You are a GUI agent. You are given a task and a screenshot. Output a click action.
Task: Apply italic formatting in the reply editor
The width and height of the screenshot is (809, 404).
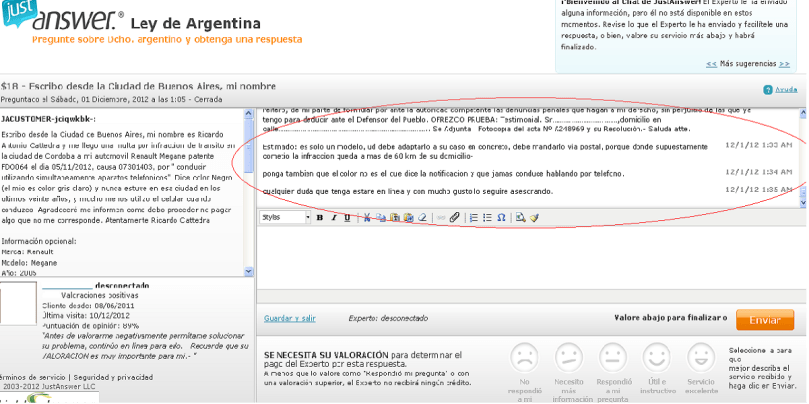[x=333, y=218]
